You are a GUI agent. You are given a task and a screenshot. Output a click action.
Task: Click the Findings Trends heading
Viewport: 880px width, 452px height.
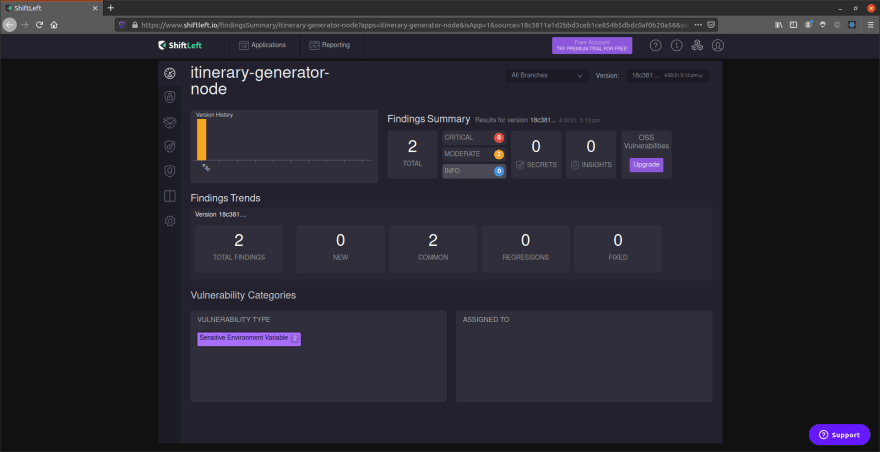click(225, 198)
